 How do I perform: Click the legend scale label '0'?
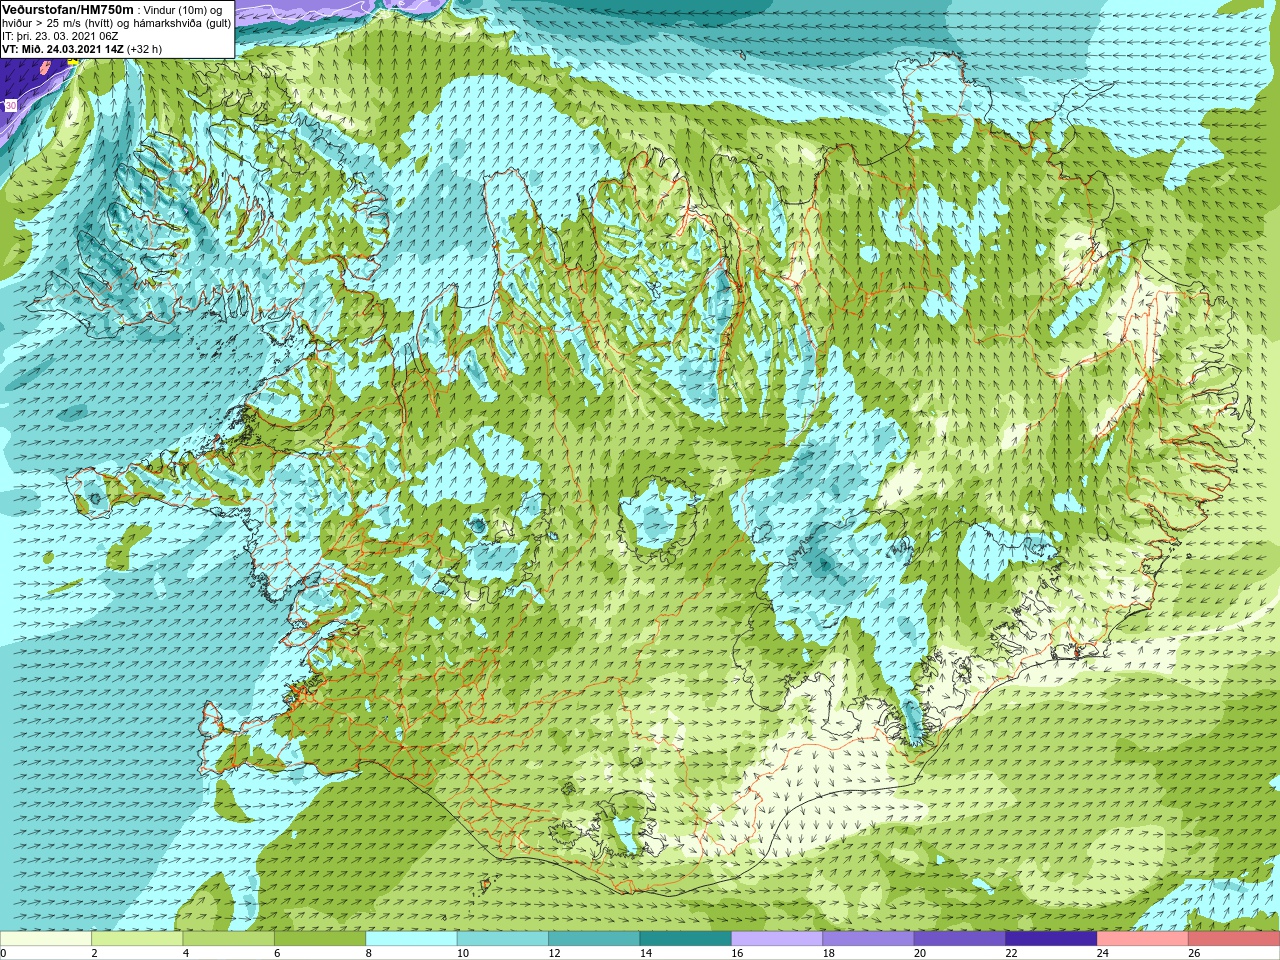pos(3,954)
